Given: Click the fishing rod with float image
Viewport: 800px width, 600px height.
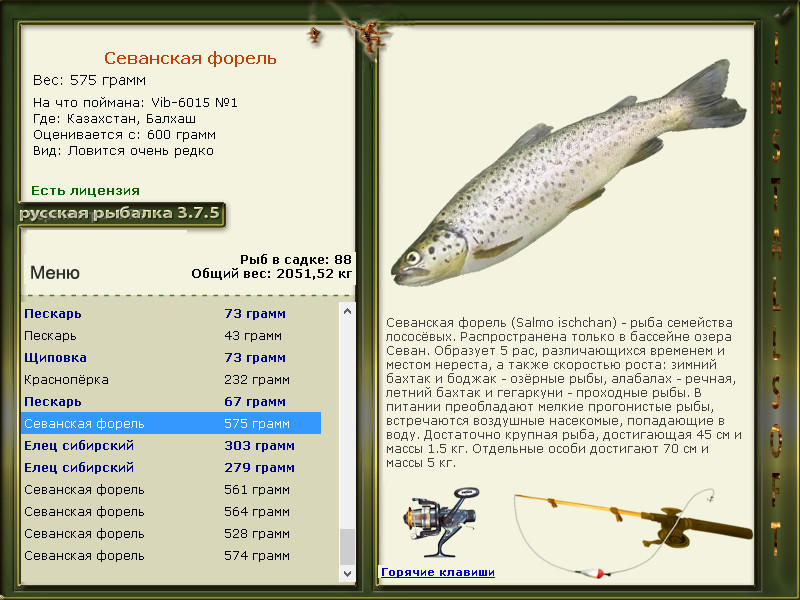Looking at the screenshot, I should coord(633,532).
